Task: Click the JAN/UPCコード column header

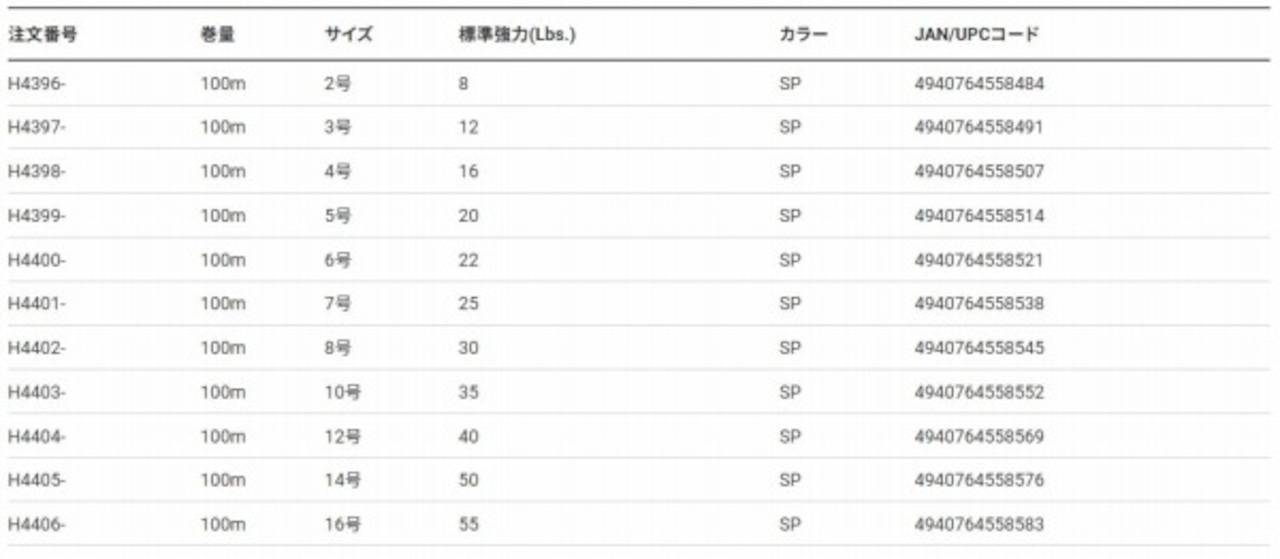Action: pyautogui.click(x=976, y=35)
